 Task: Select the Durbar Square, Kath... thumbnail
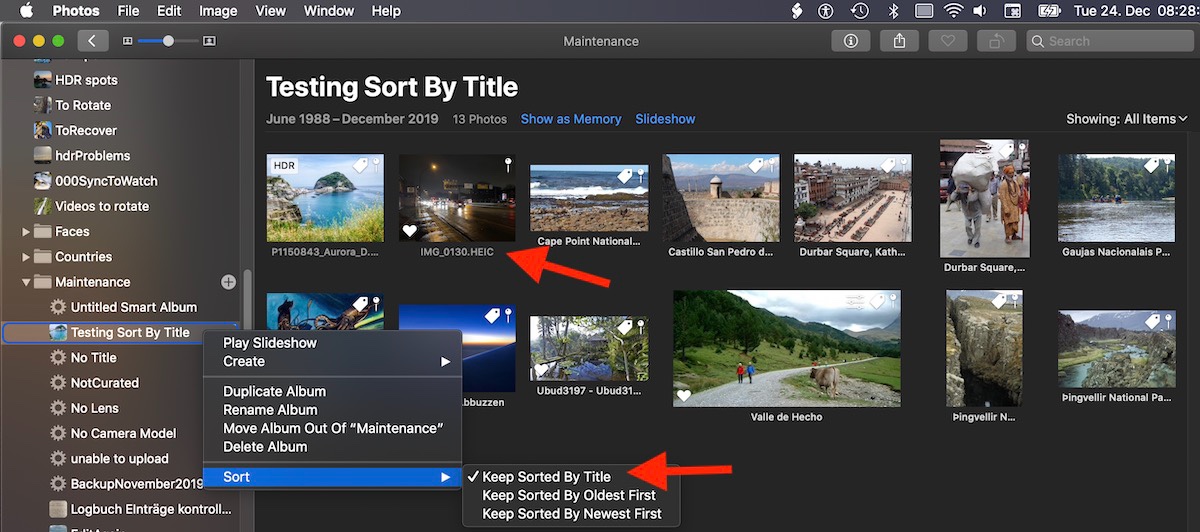point(853,198)
